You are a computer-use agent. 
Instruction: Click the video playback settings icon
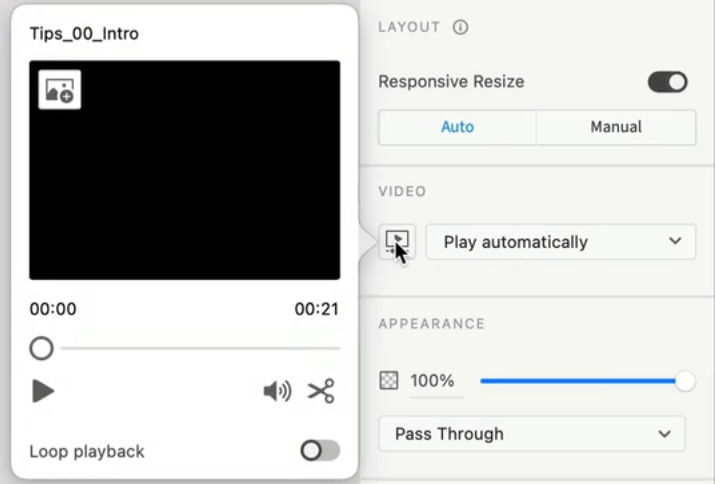tap(397, 241)
